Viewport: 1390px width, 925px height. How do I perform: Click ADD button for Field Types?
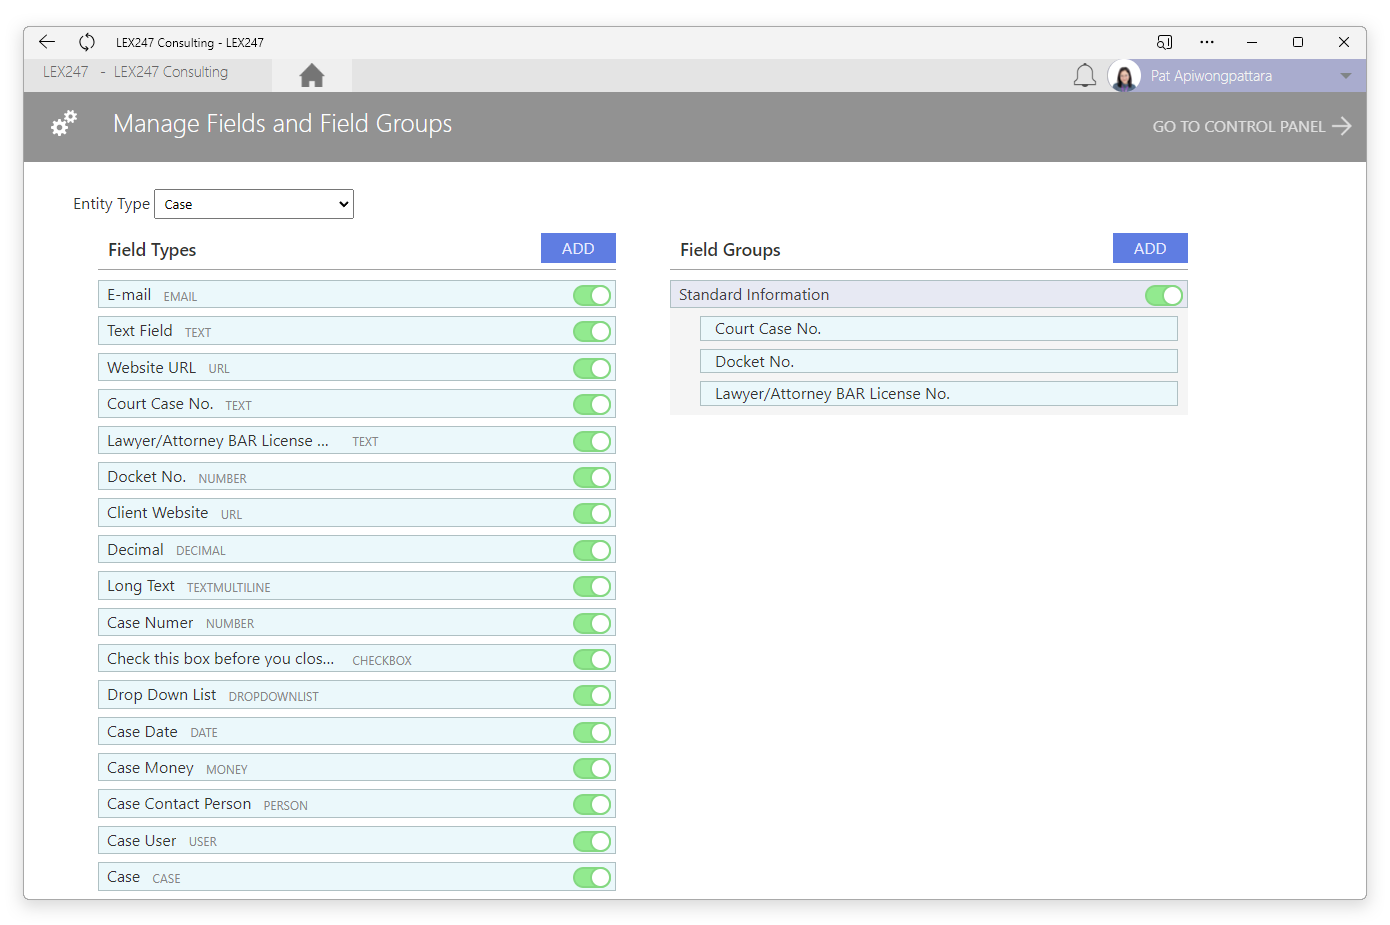(x=578, y=249)
